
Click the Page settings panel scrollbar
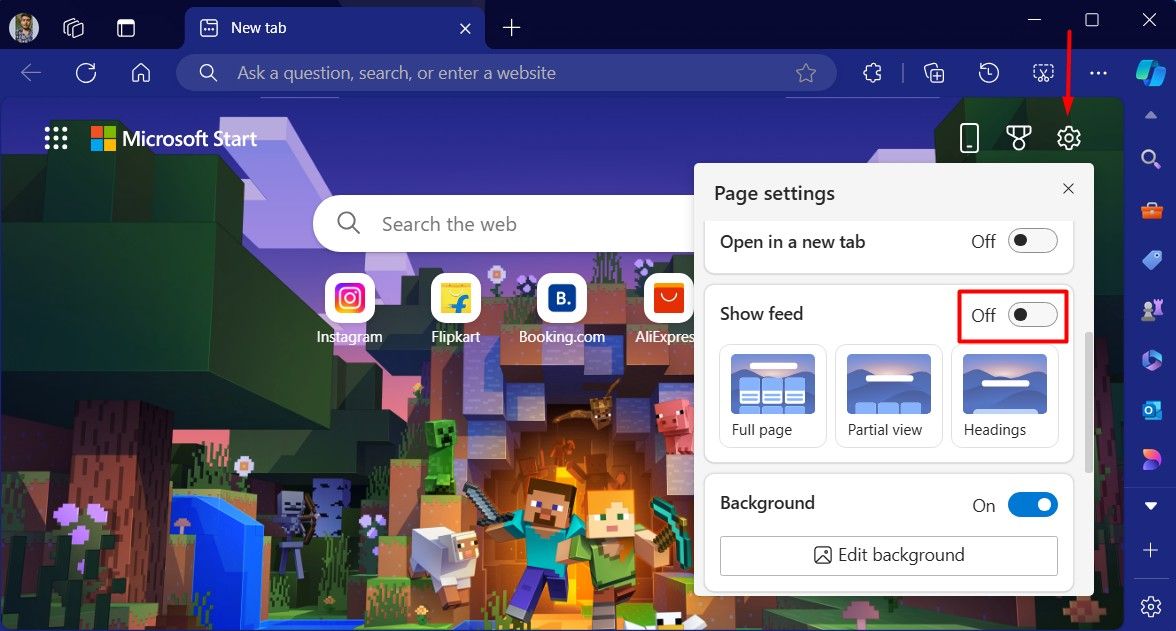(1089, 401)
